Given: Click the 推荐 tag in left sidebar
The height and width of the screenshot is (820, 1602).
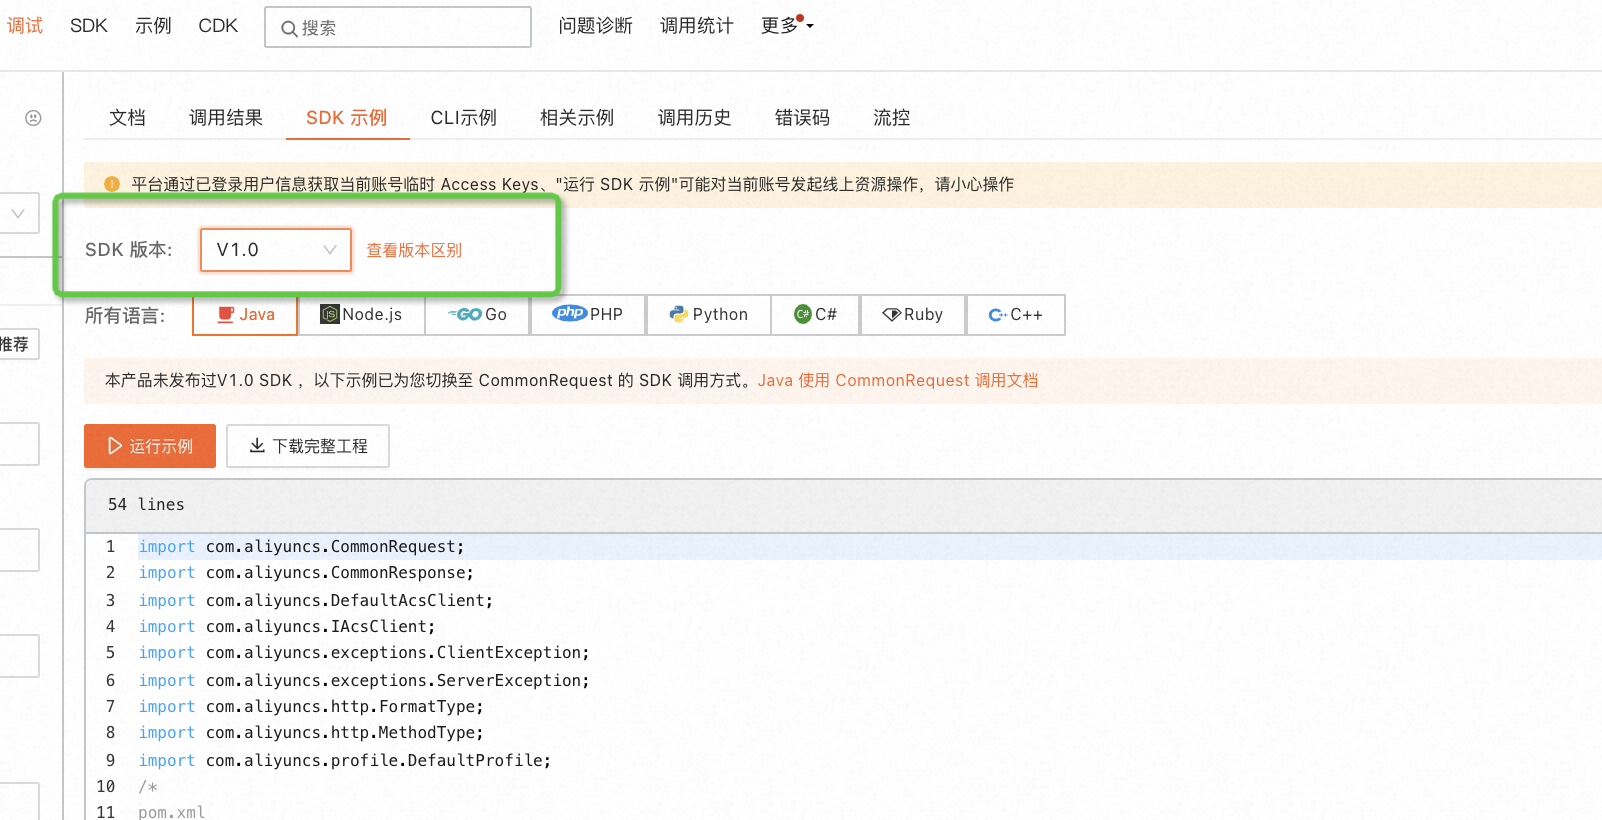Looking at the screenshot, I should (x=18, y=344).
